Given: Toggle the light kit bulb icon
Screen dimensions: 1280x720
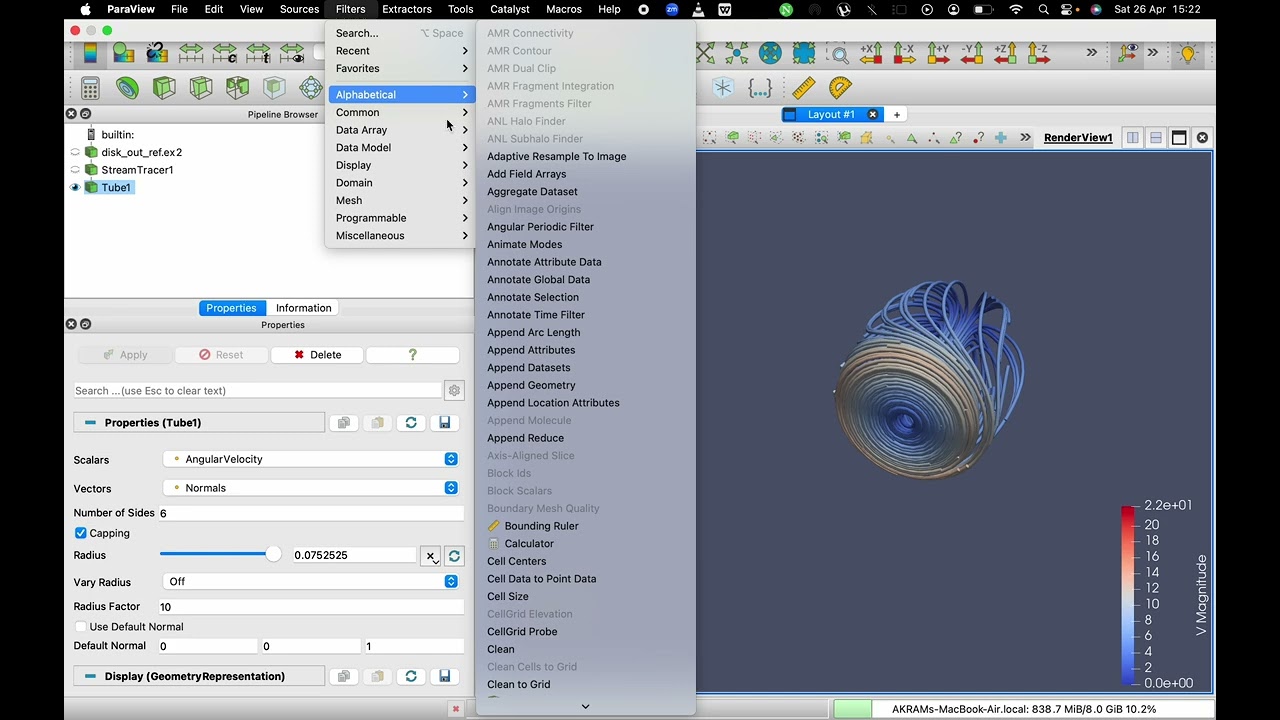Looking at the screenshot, I should [1188, 53].
